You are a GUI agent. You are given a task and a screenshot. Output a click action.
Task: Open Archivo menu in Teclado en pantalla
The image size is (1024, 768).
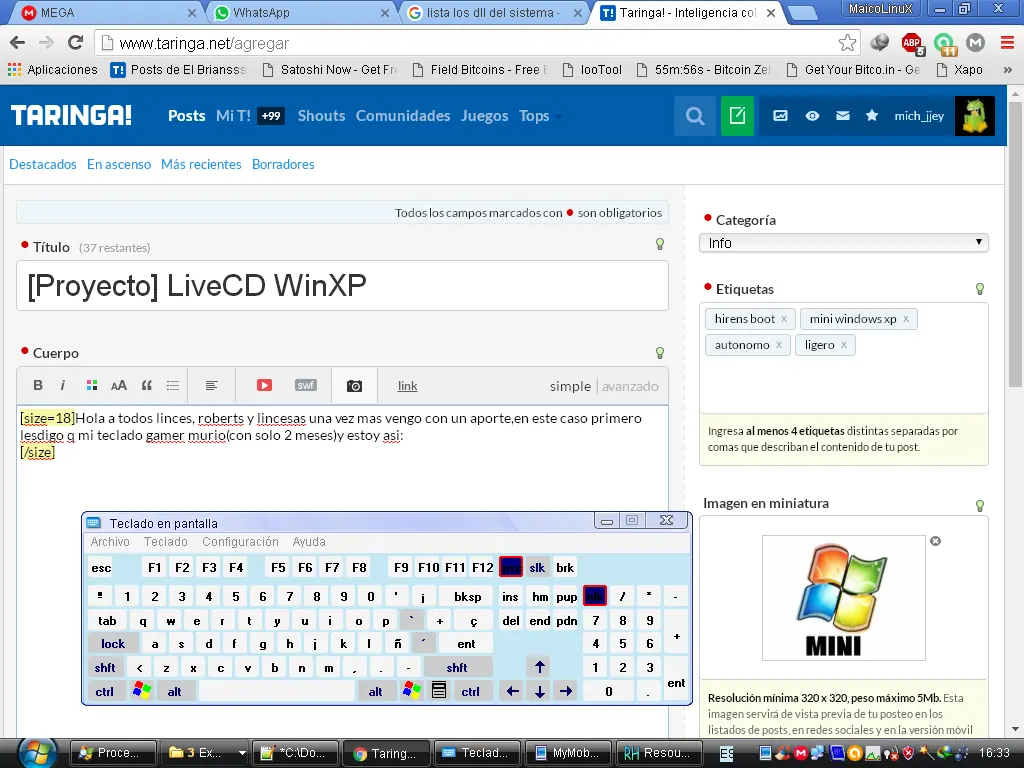110,541
